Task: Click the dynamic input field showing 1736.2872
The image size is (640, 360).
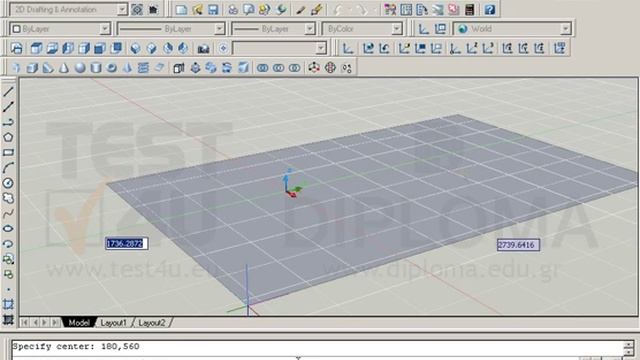Action: click(x=126, y=244)
